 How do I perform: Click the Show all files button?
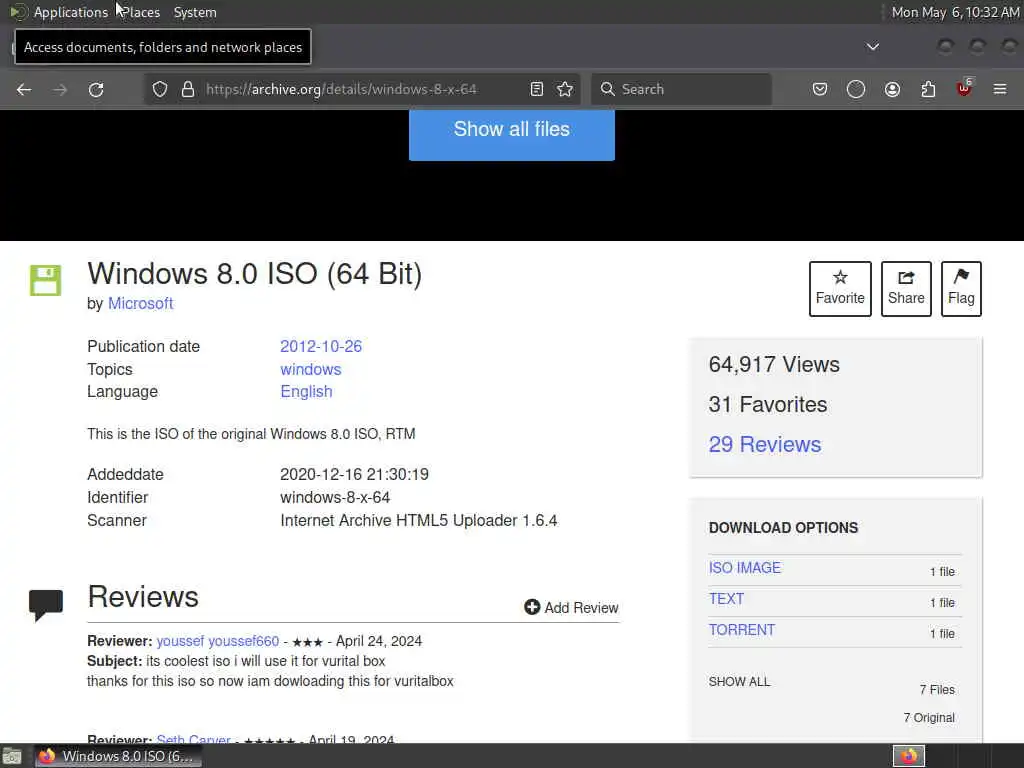click(511, 135)
